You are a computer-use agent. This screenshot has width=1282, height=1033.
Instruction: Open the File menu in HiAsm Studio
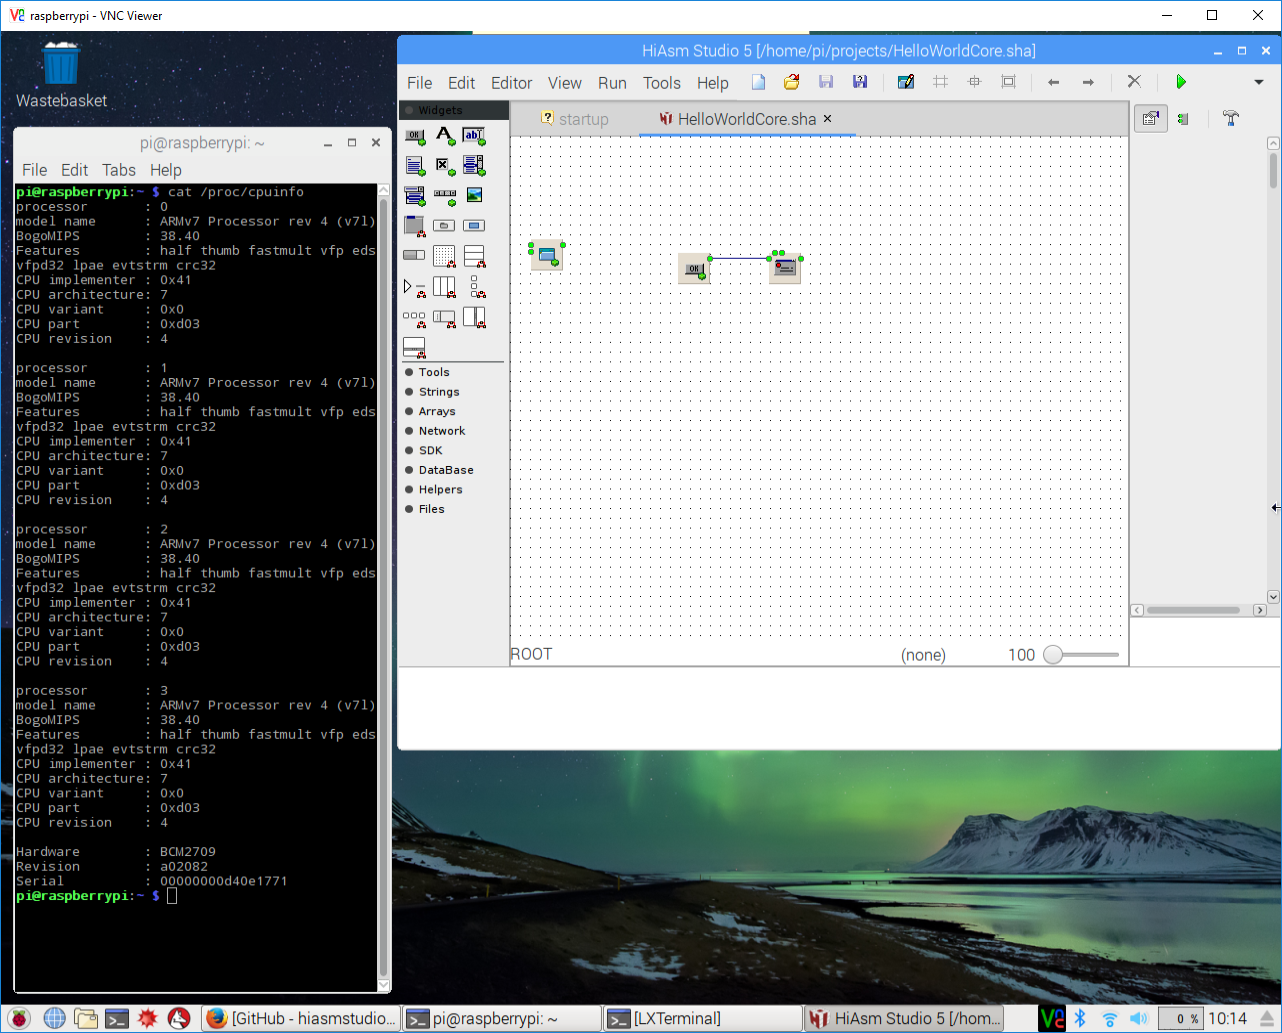pyautogui.click(x=420, y=83)
